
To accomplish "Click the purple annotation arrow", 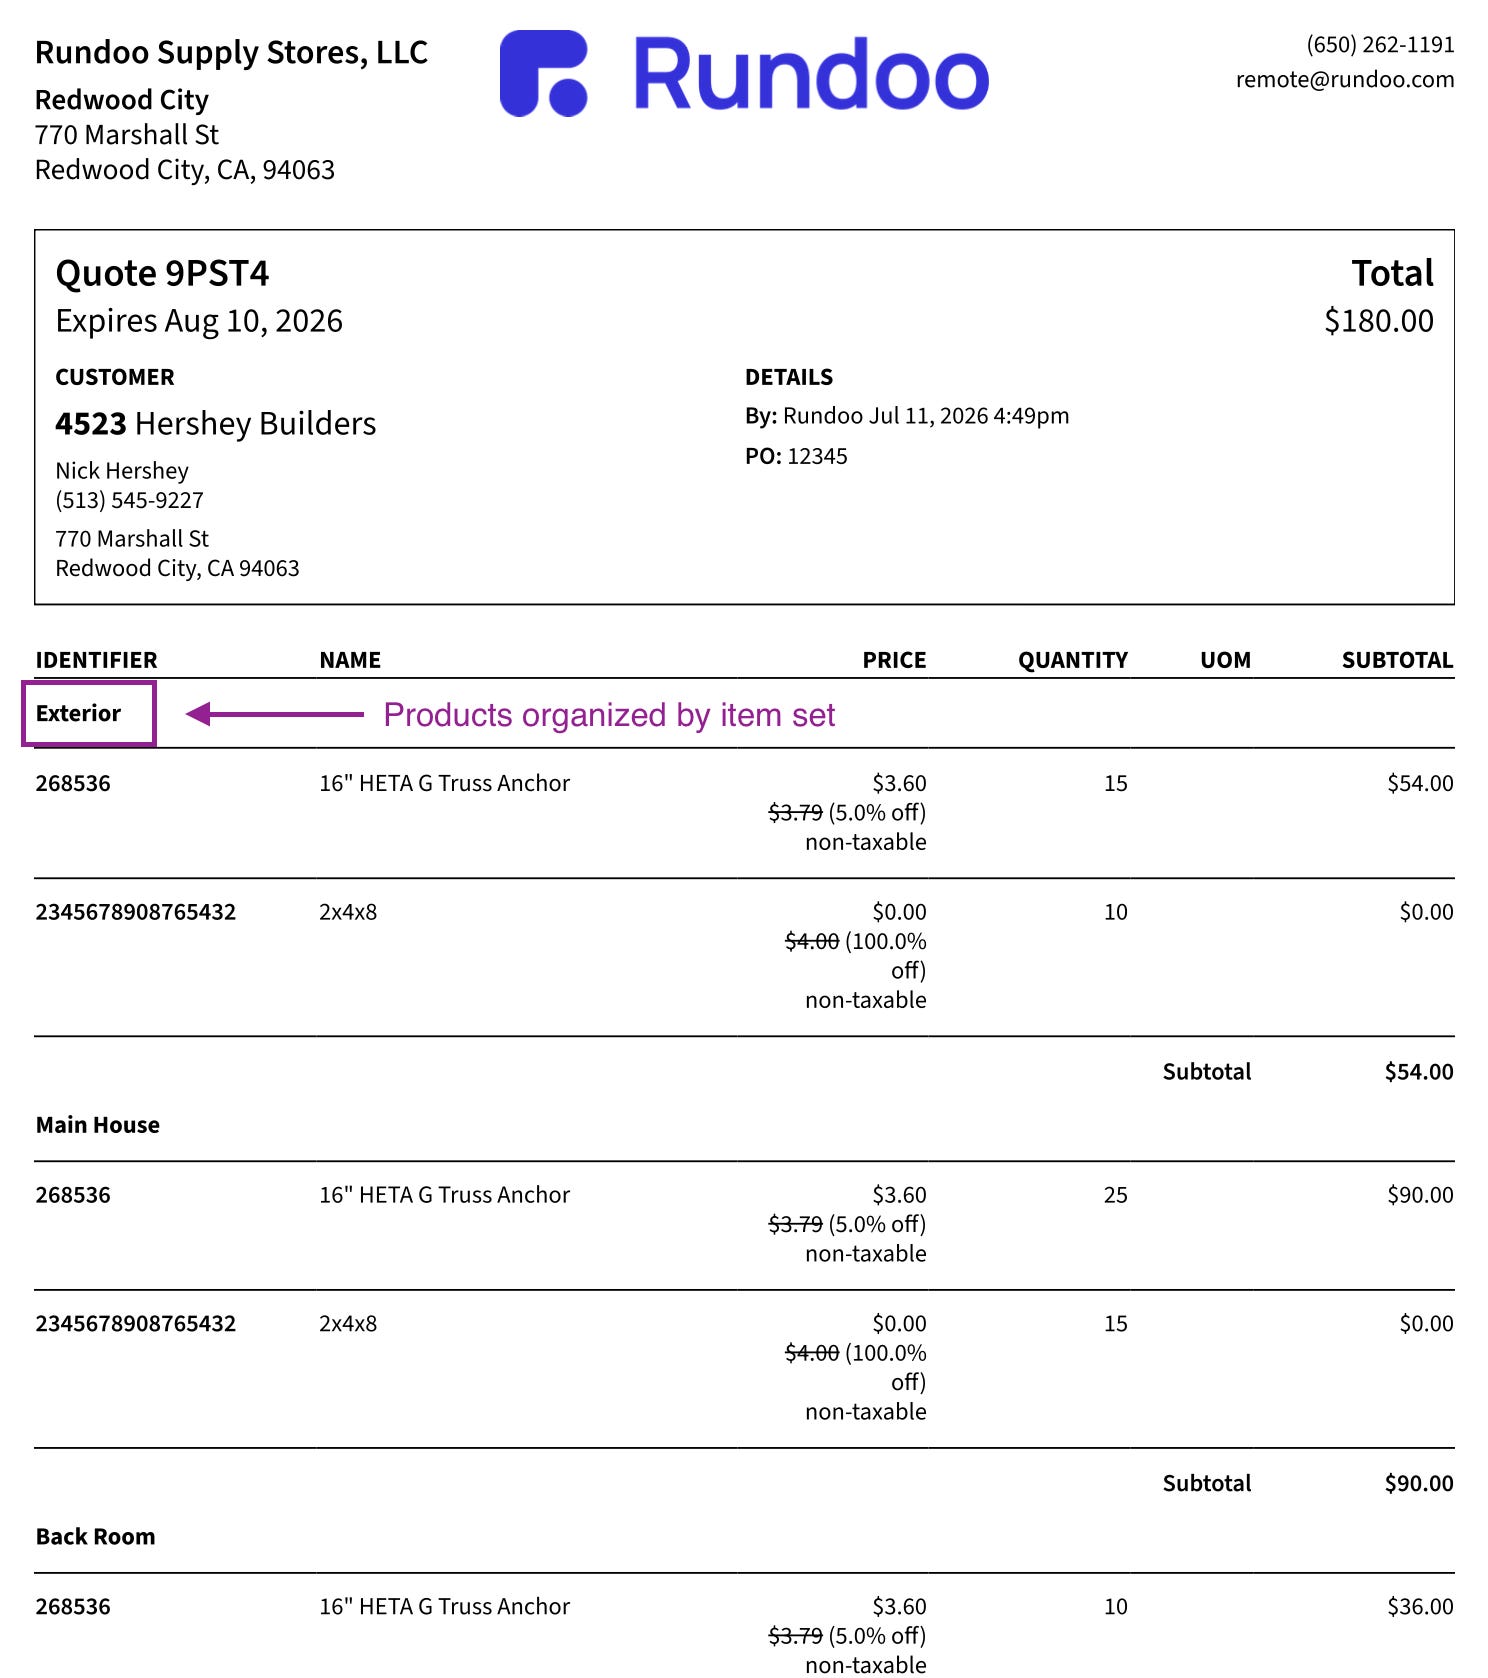I will [275, 714].
